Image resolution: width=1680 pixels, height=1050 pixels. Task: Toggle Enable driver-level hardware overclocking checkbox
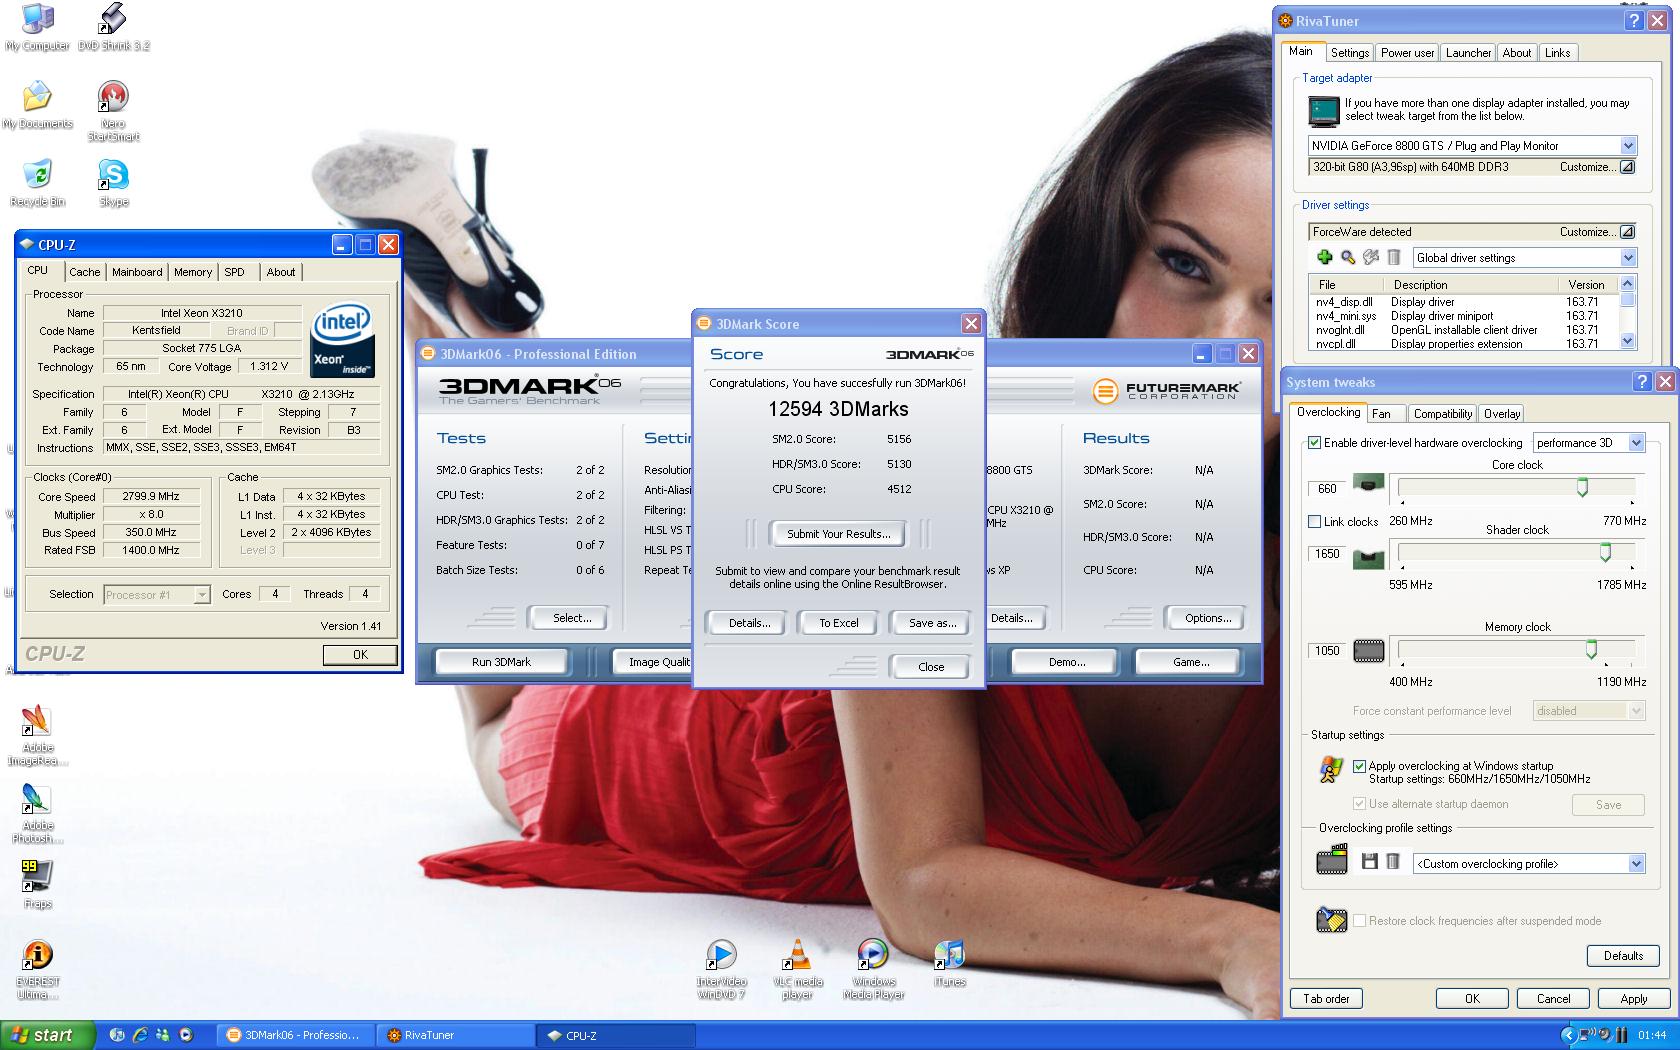pyautogui.click(x=1314, y=442)
